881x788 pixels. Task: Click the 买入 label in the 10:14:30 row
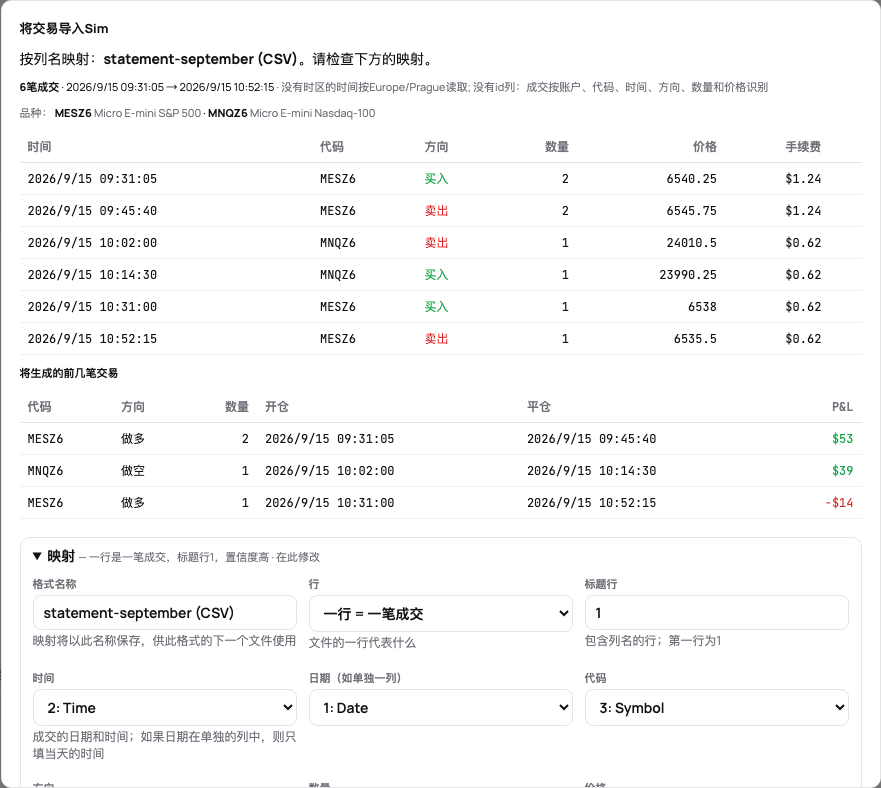click(x=436, y=275)
